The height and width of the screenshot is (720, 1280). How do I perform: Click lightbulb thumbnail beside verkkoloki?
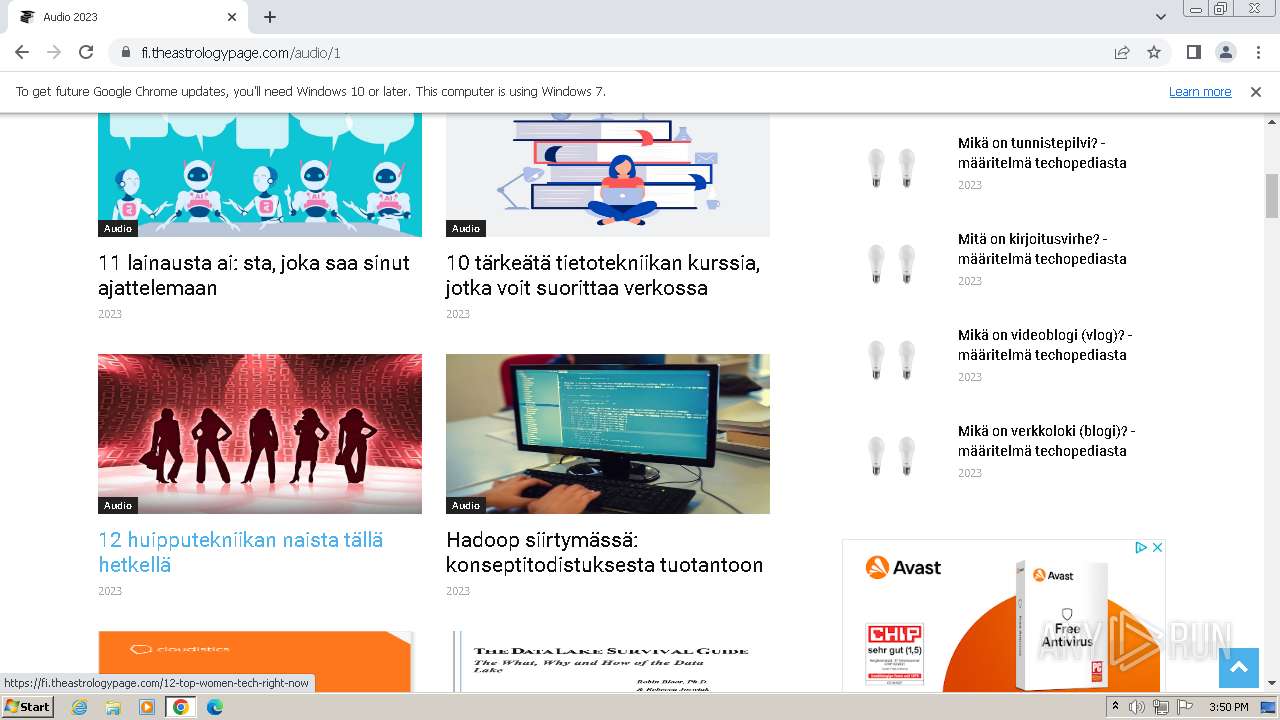tap(891, 455)
